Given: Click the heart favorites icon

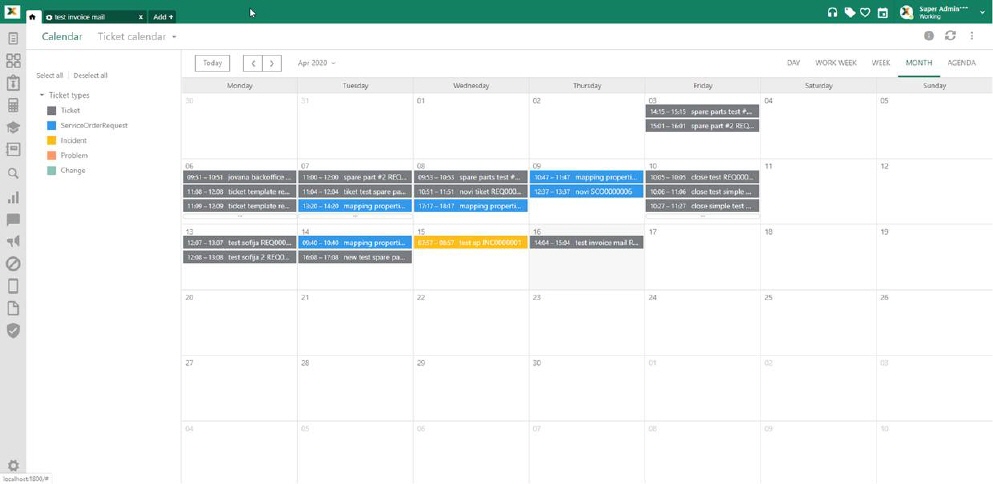Looking at the screenshot, I should (x=865, y=12).
